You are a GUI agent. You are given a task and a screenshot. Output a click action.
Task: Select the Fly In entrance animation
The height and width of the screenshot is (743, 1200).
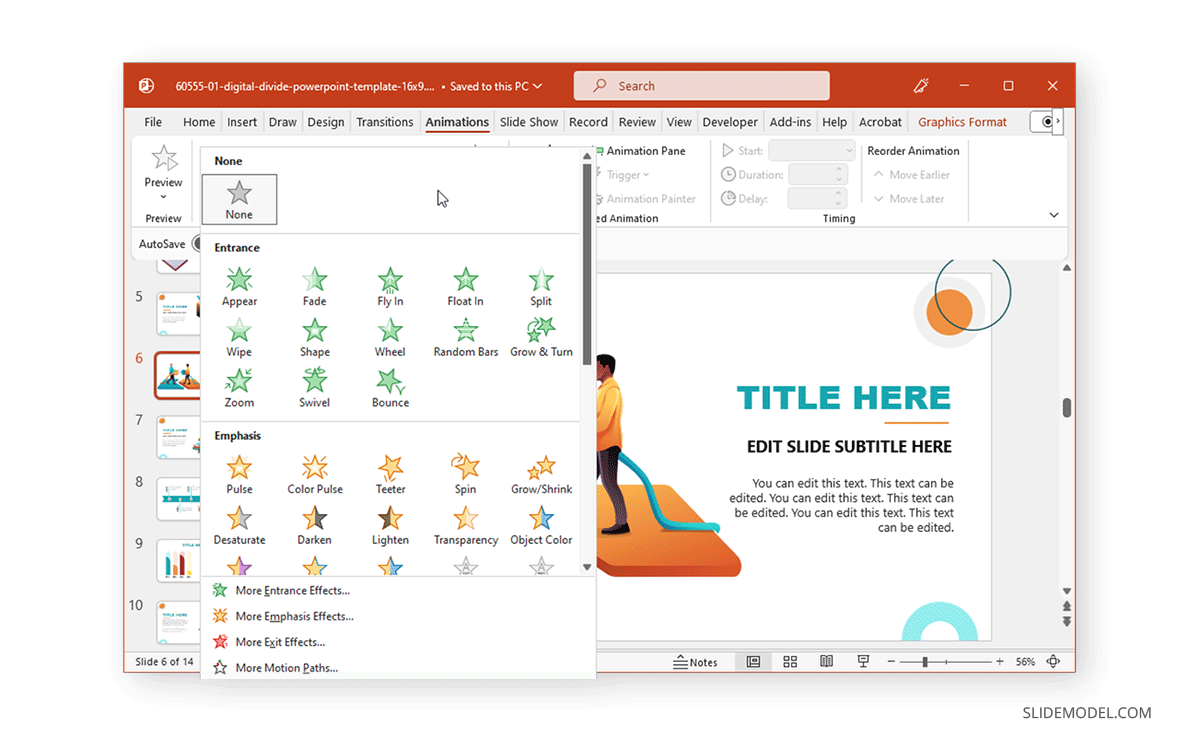click(389, 283)
